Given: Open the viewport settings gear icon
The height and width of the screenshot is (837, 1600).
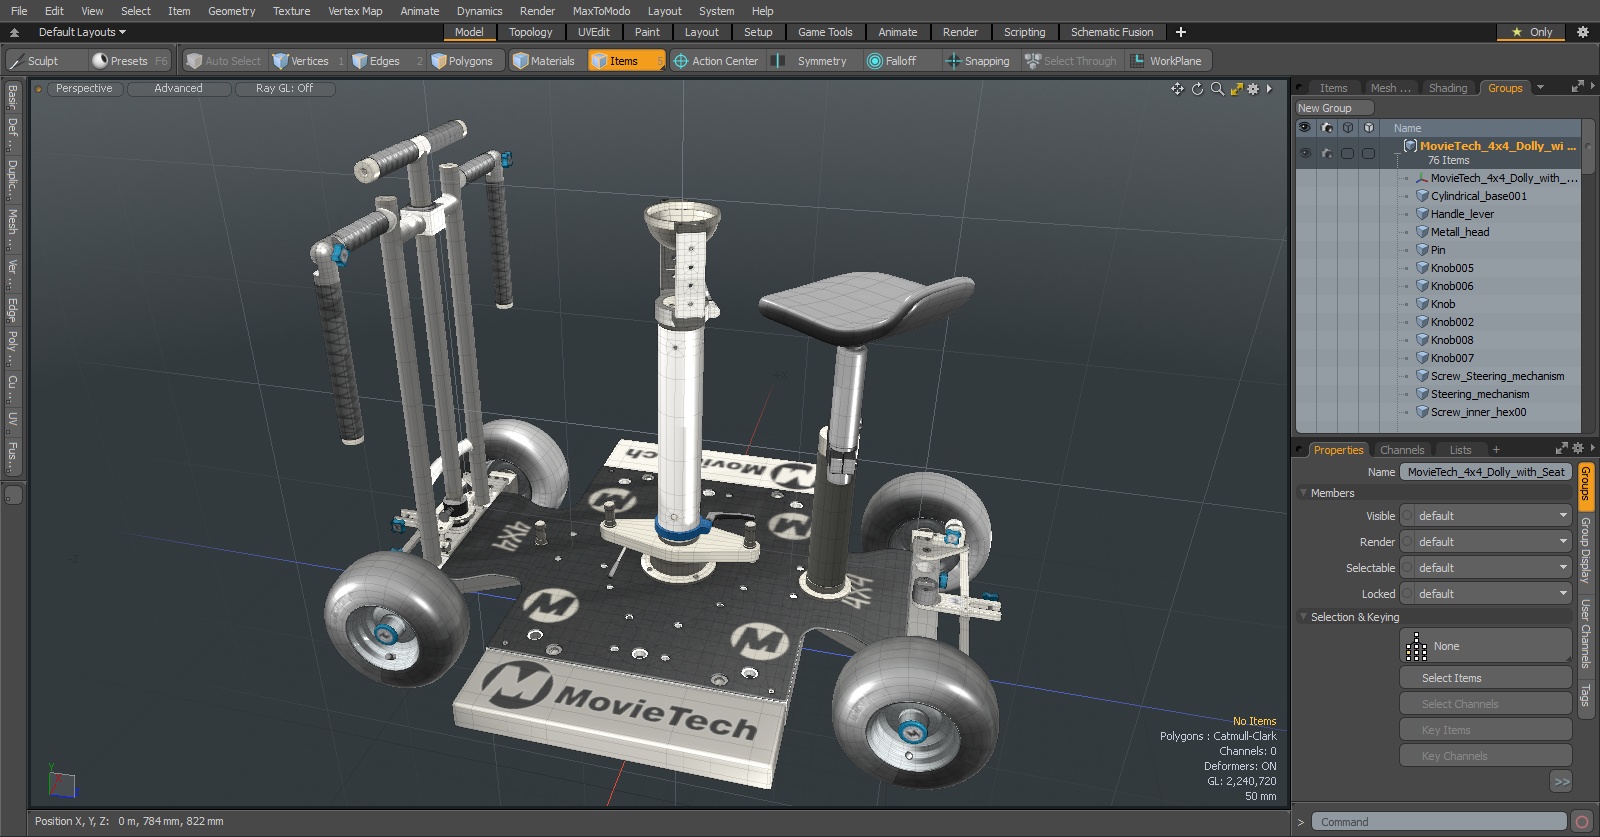Looking at the screenshot, I should tap(1253, 89).
